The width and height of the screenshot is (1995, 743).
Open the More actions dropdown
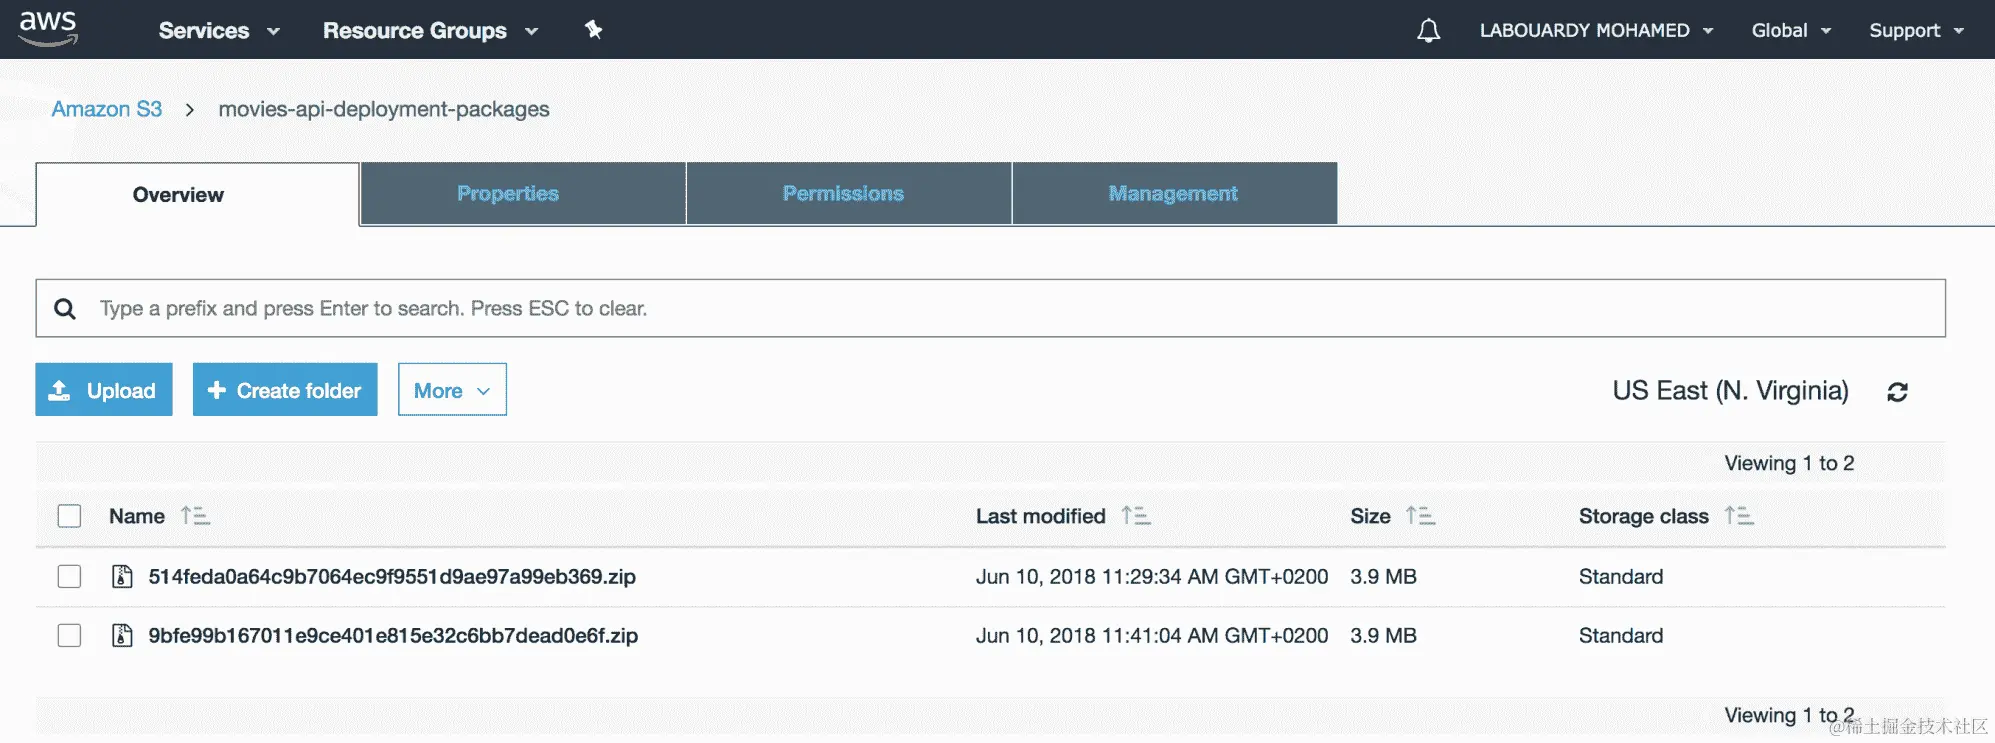tap(452, 390)
